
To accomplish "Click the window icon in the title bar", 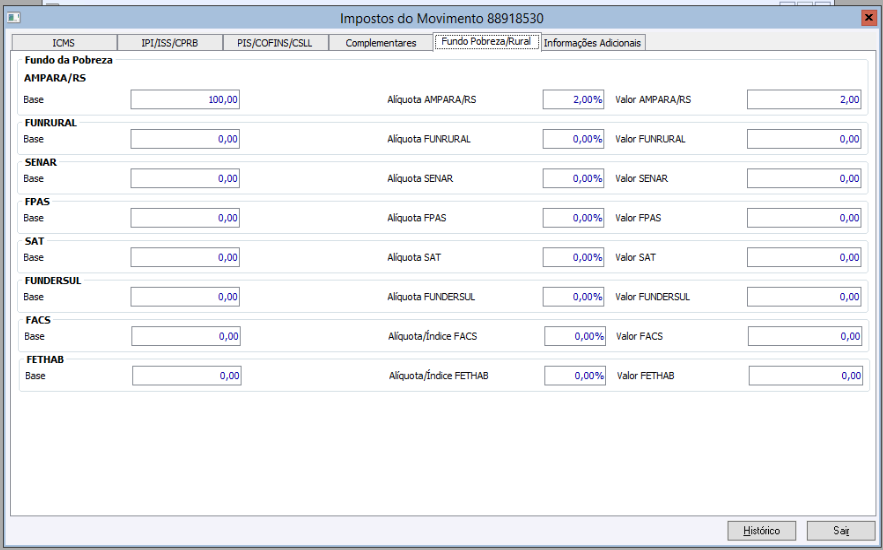I will click(14, 18).
